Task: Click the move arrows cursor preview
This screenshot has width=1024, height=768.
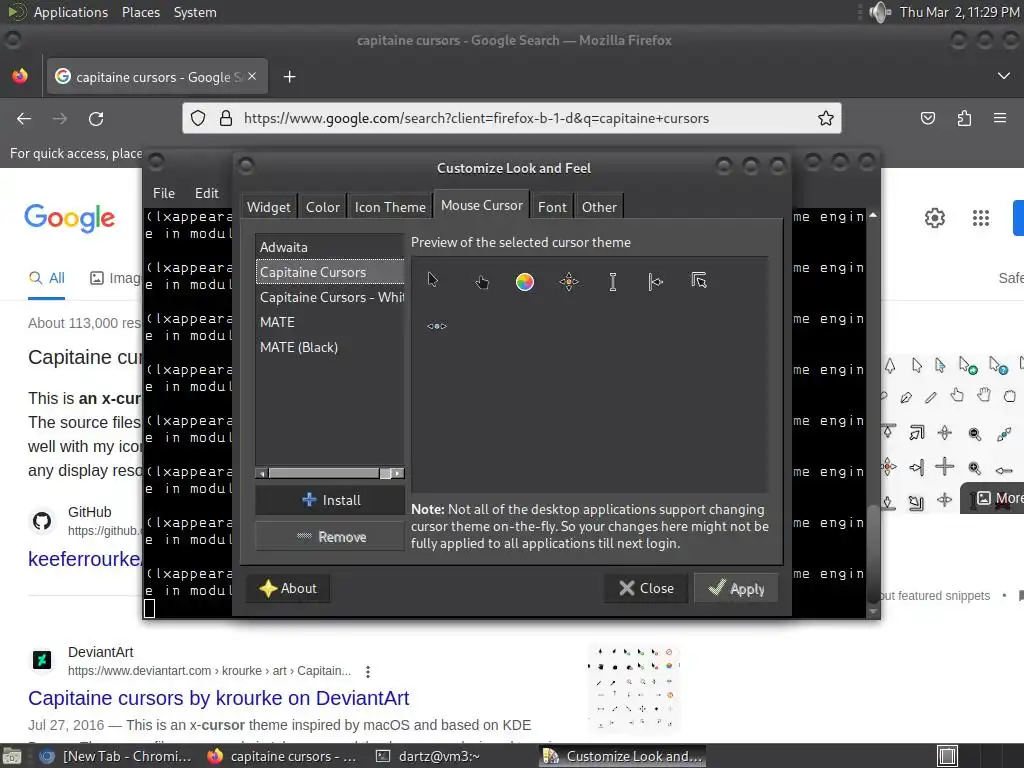Action: pyautogui.click(x=569, y=282)
